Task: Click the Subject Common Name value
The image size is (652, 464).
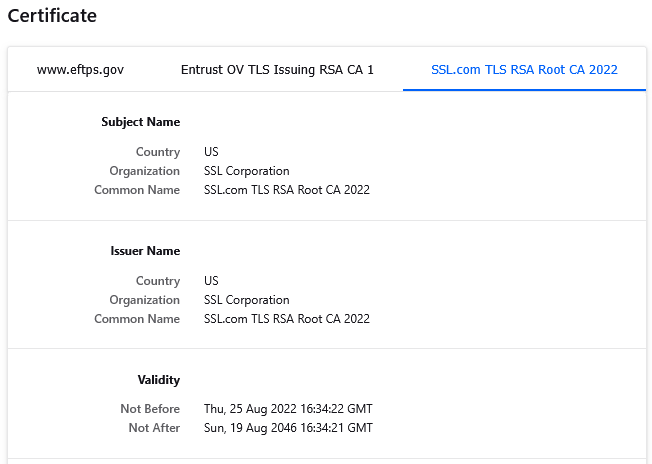Action: point(286,190)
